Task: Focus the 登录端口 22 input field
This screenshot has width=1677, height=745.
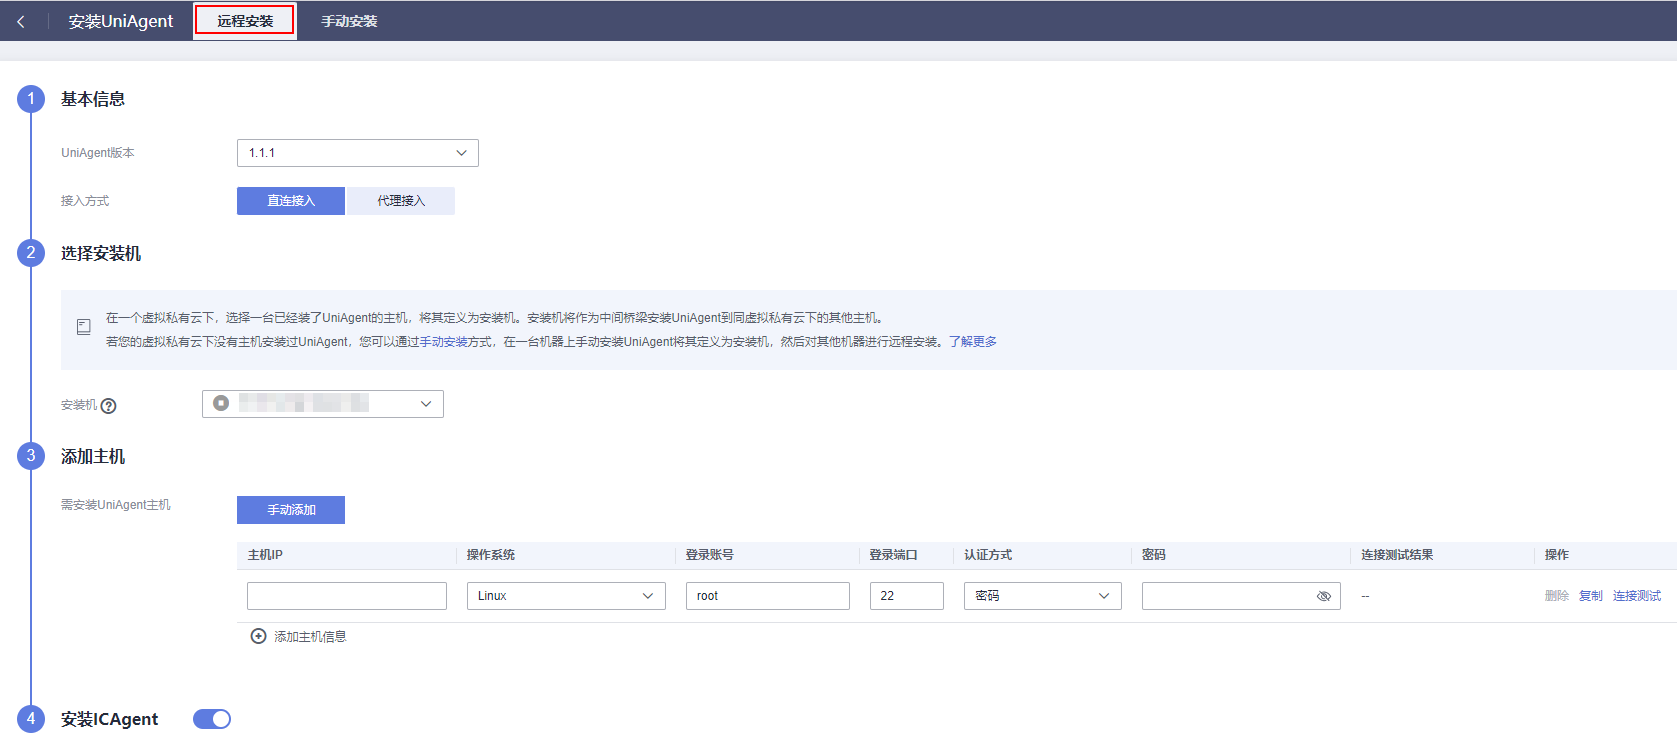Action: click(907, 596)
